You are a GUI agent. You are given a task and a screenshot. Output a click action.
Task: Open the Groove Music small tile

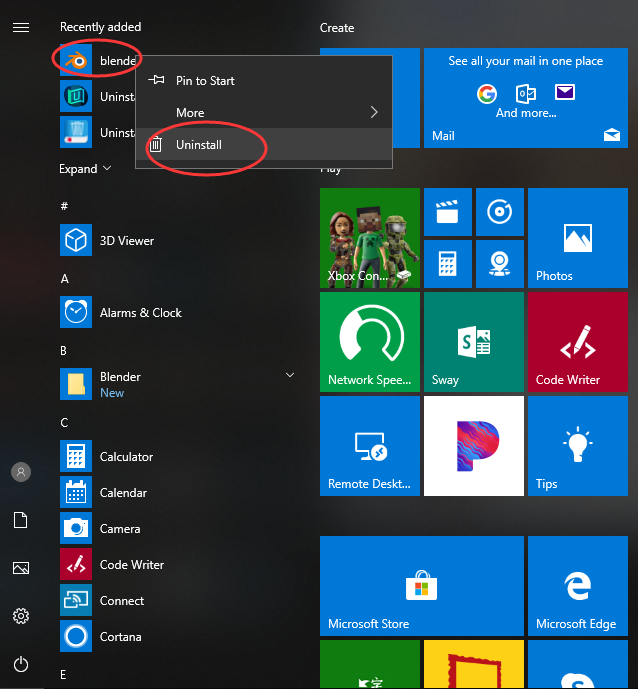(x=500, y=212)
